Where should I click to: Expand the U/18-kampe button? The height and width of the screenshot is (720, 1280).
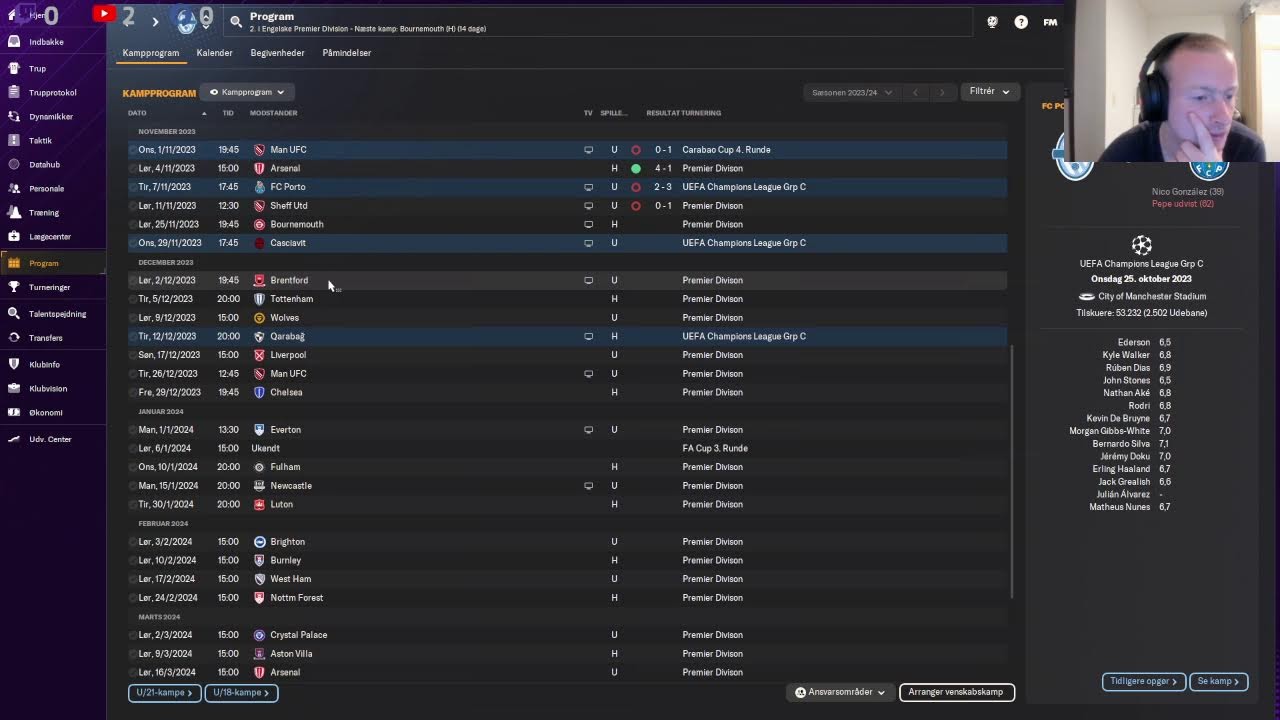click(x=241, y=692)
